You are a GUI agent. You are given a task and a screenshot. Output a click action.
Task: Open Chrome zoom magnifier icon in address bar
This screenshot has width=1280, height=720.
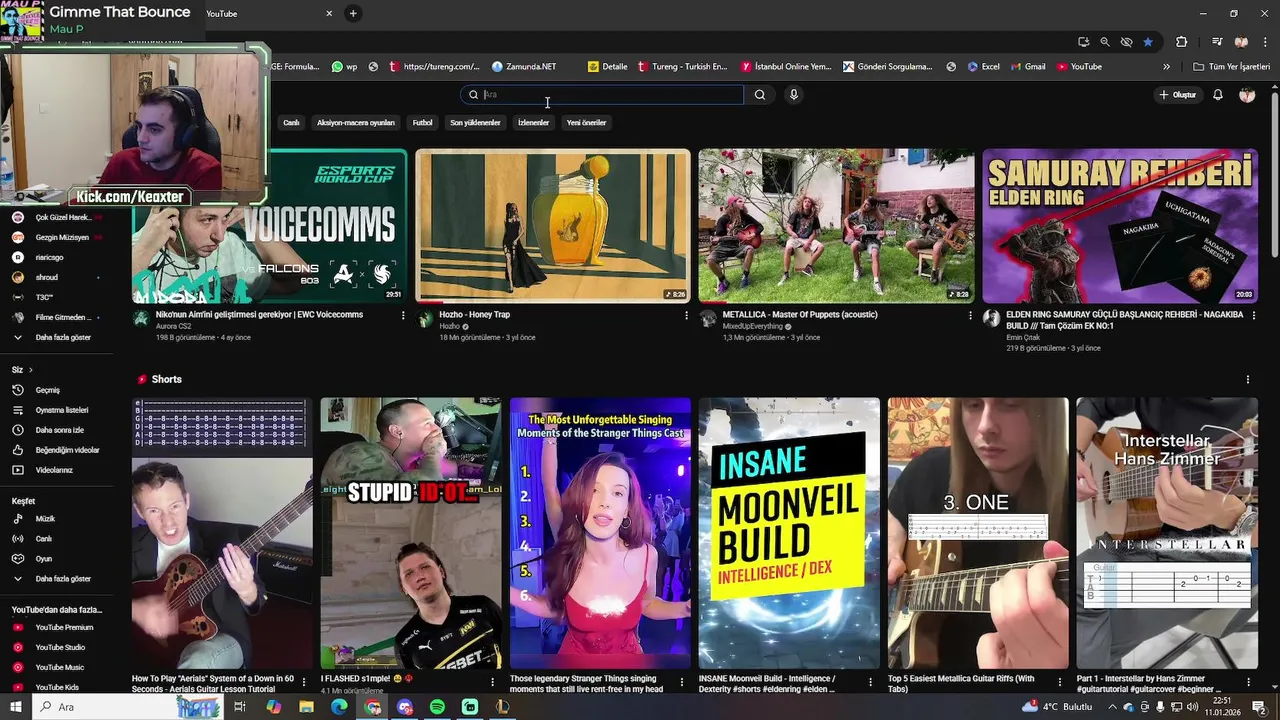[1105, 42]
